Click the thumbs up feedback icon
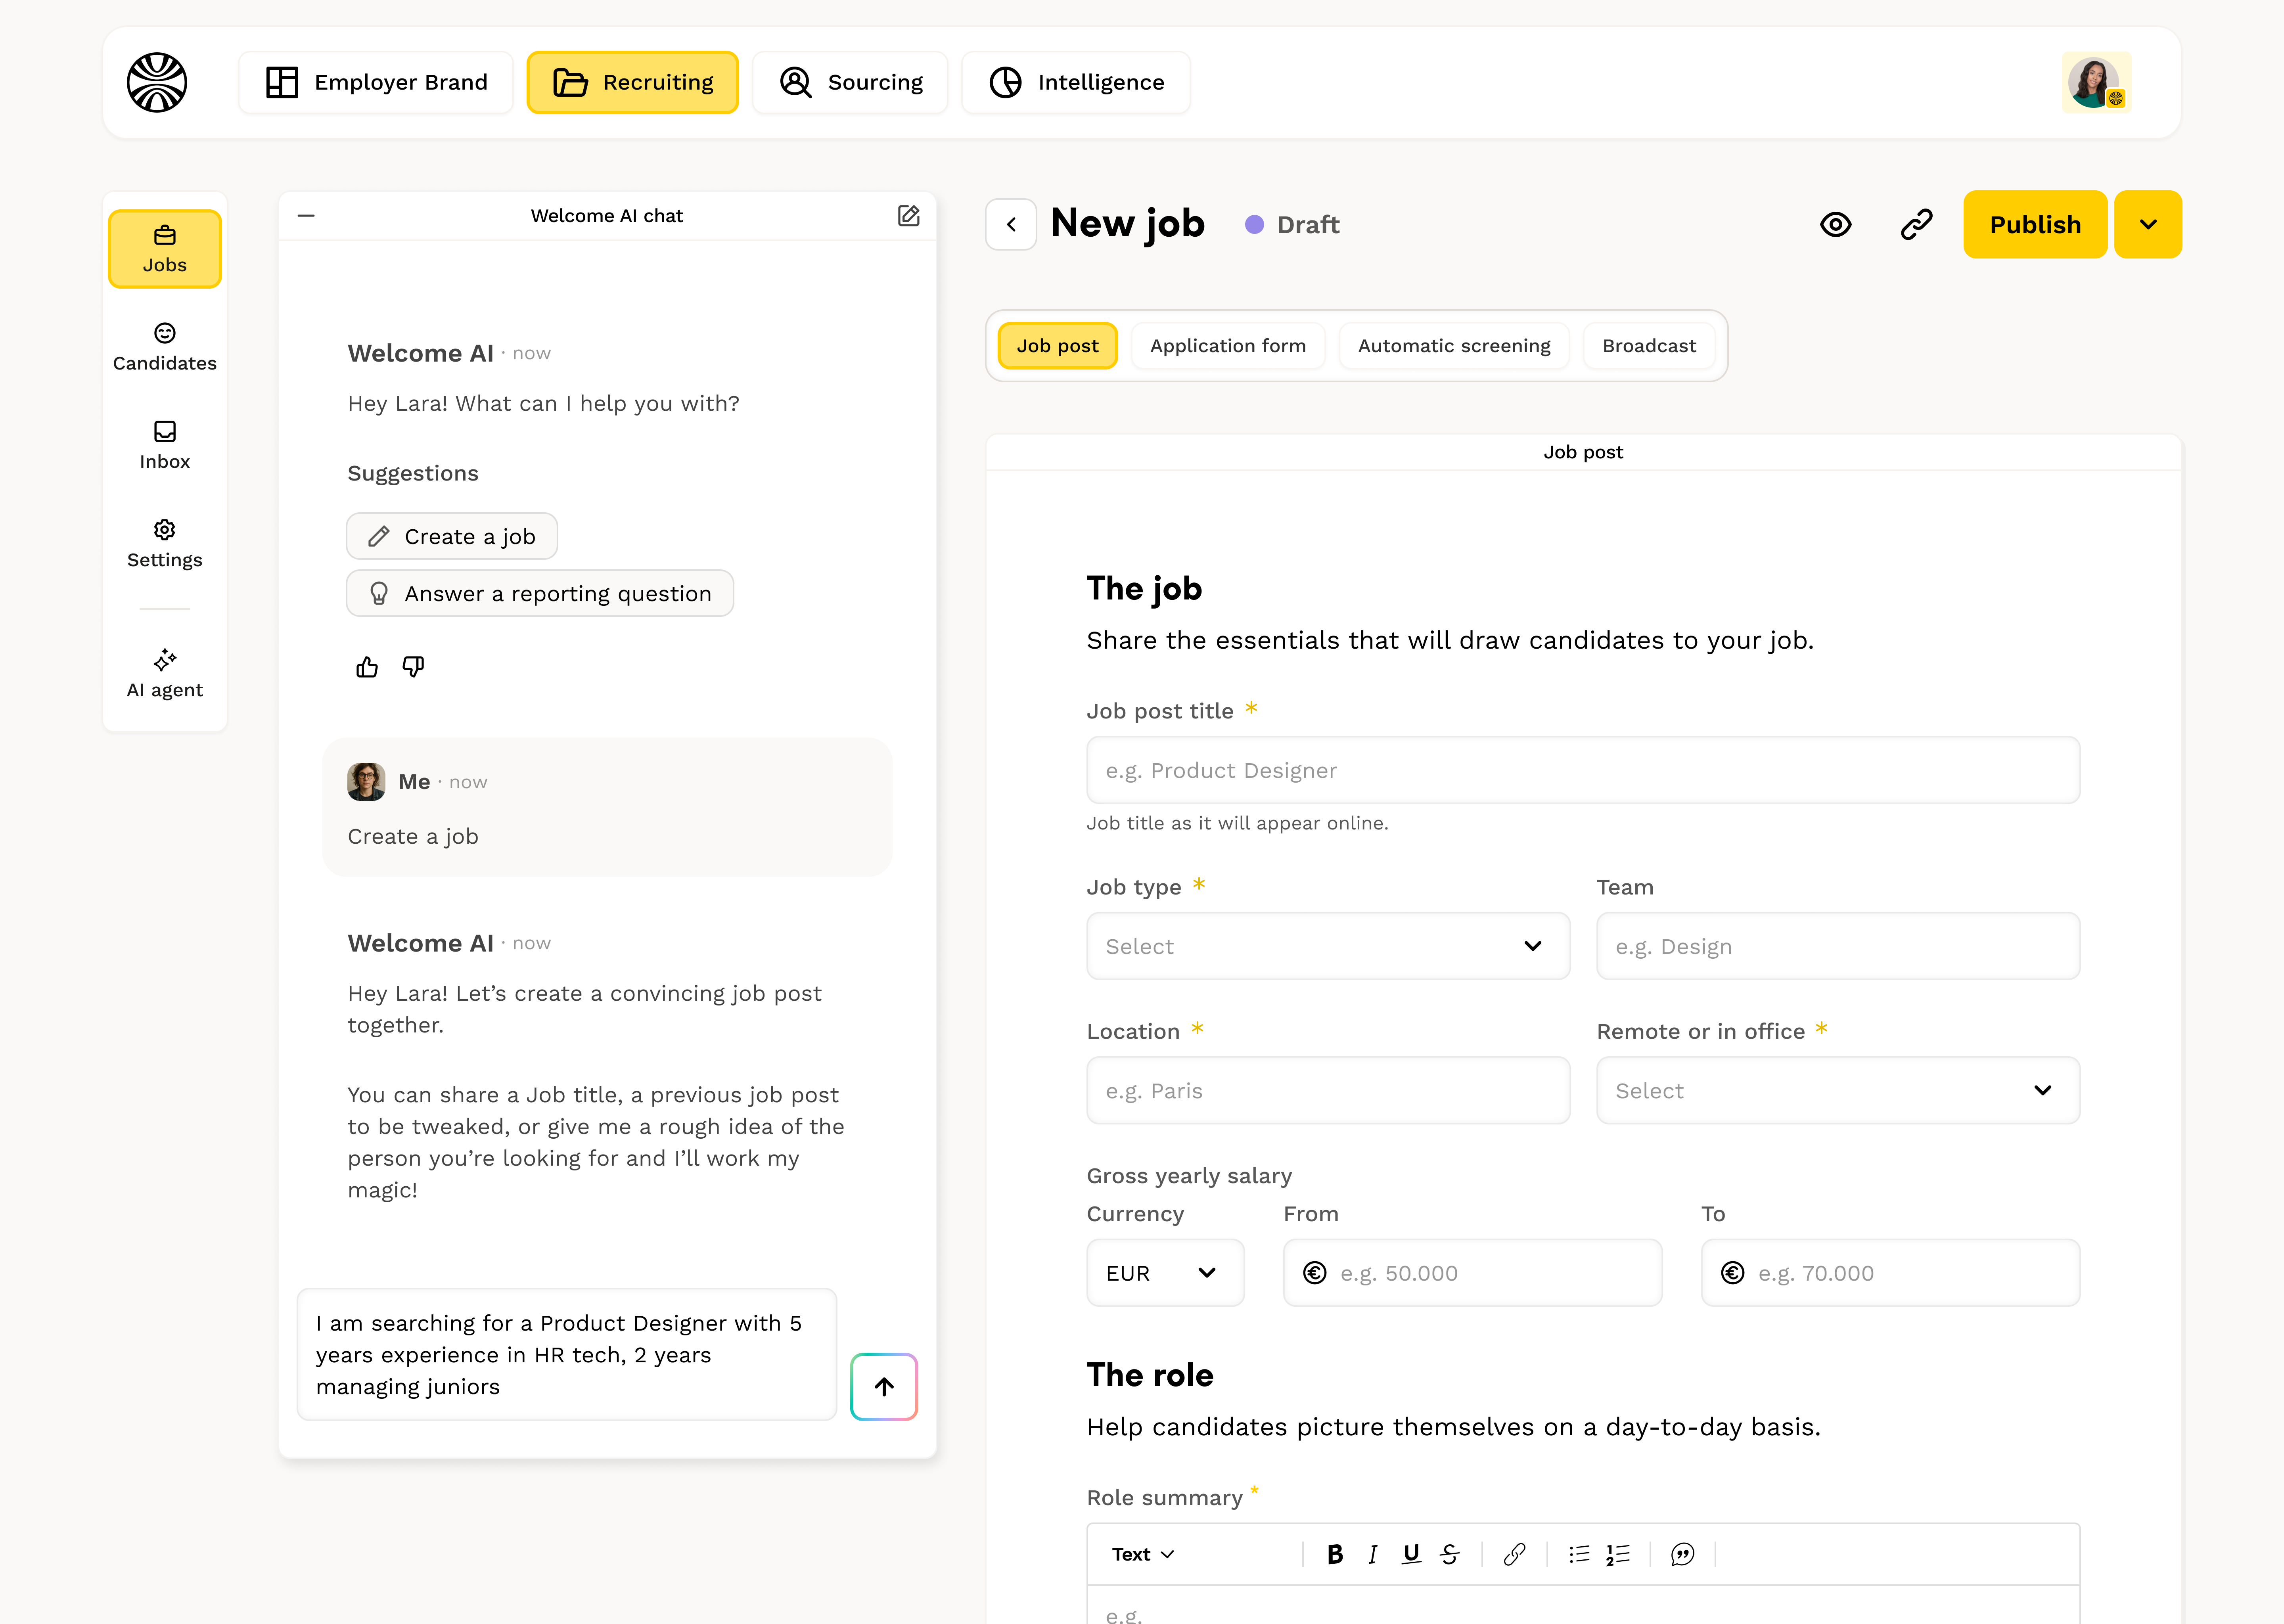 click(x=367, y=667)
